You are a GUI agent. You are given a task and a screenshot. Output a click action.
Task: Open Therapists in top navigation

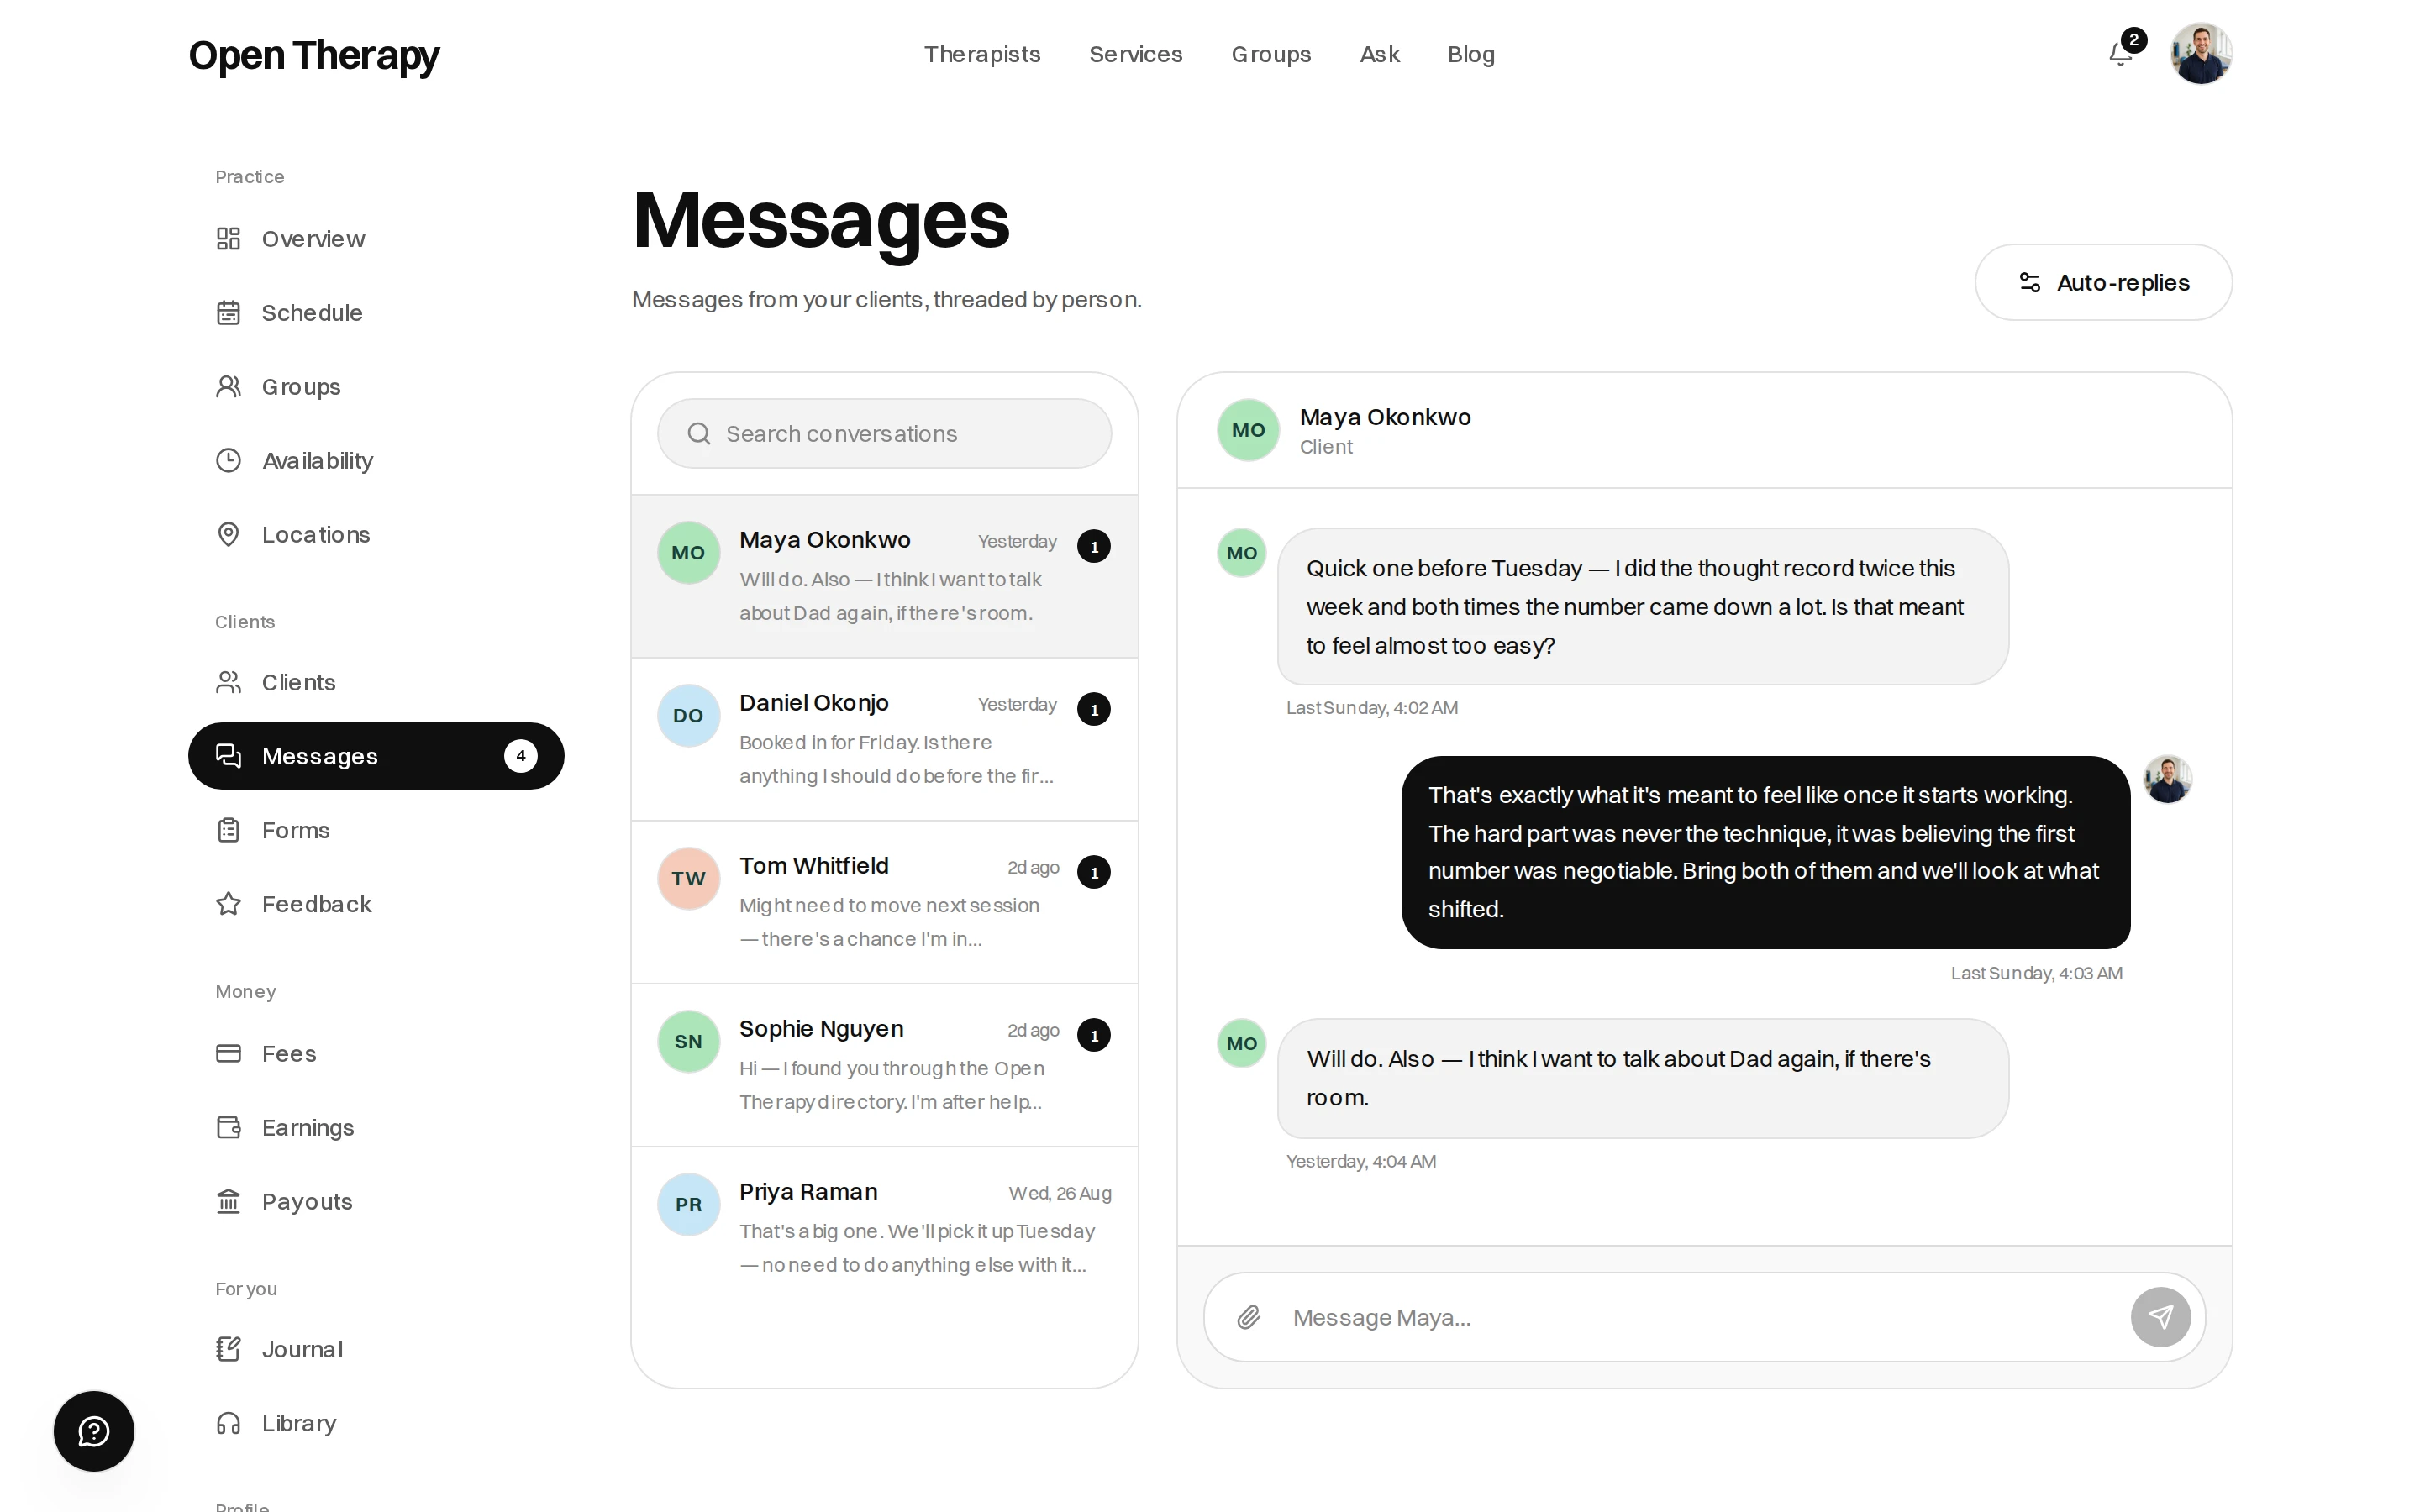click(982, 54)
